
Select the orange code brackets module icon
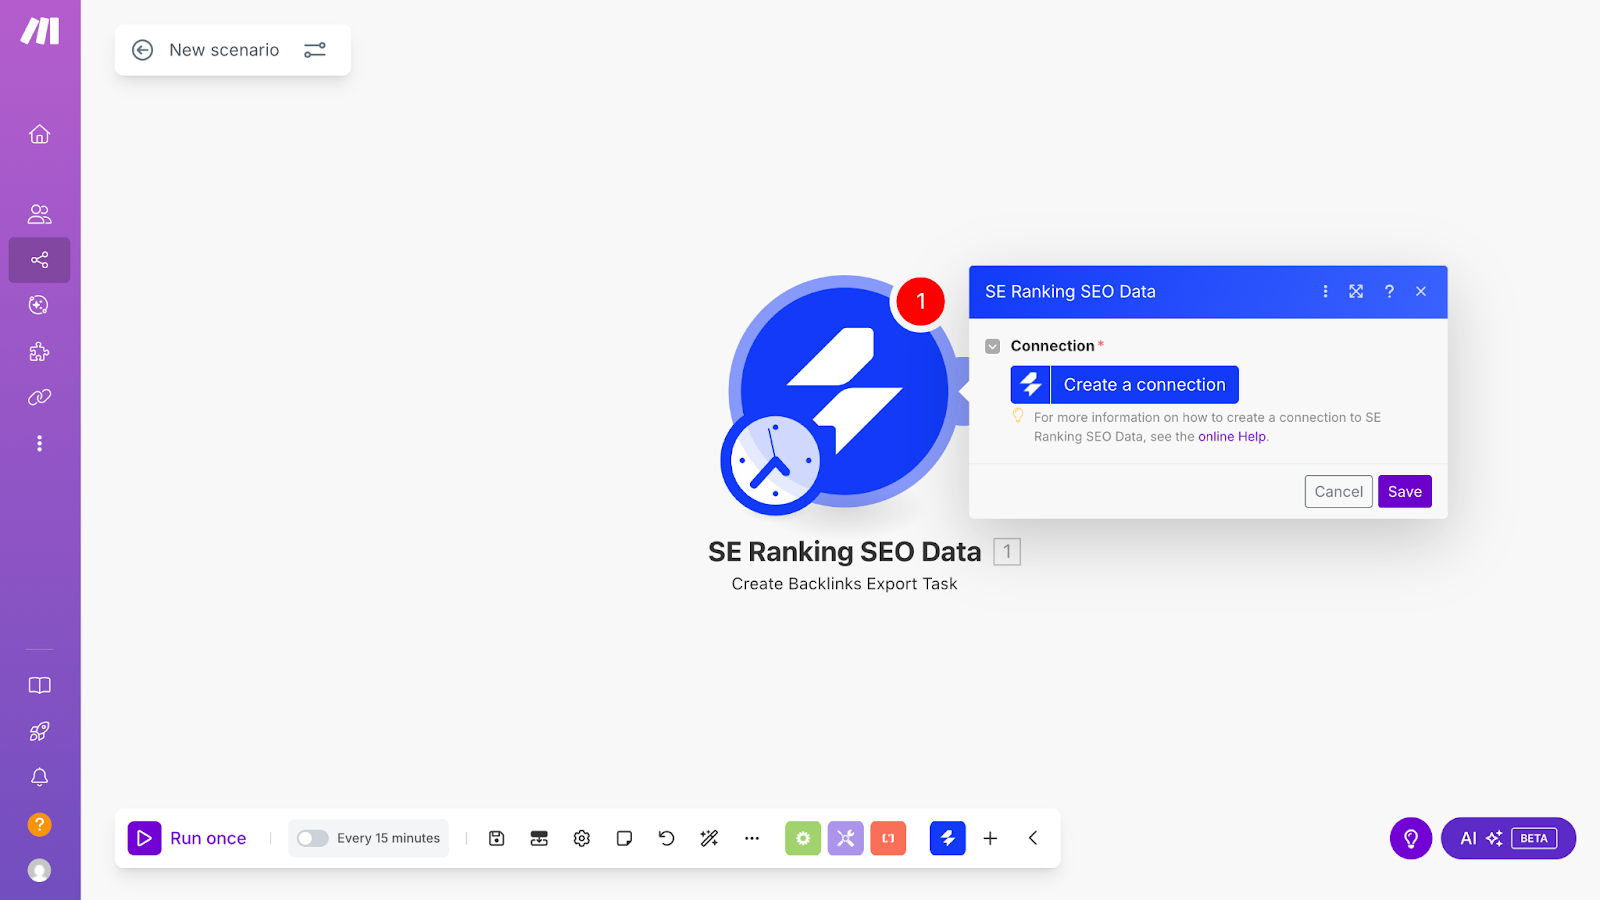pyautogui.click(x=888, y=838)
